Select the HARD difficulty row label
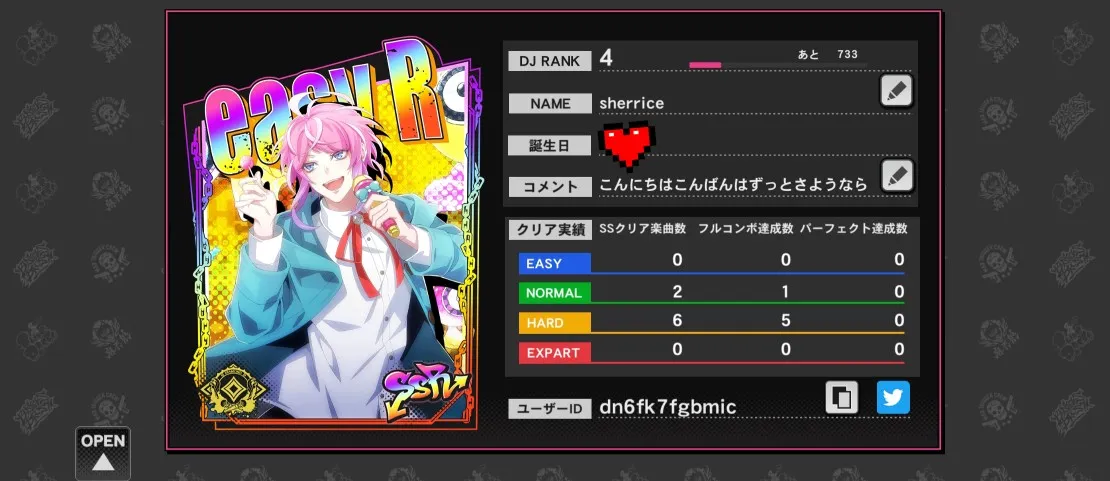1110x481 pixels. (x=554, y=323)
